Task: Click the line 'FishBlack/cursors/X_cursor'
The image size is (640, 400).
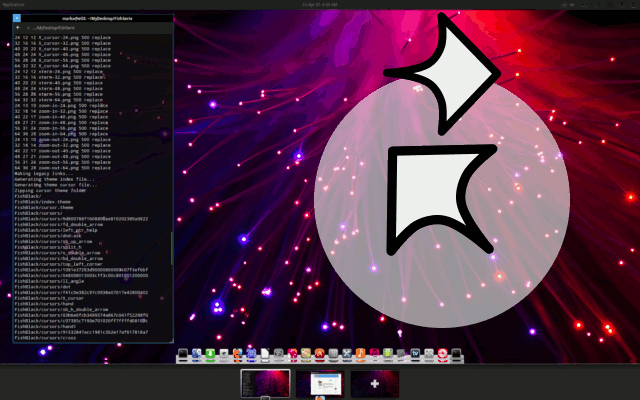Action: pyautogui.click(x=49, y=298)
